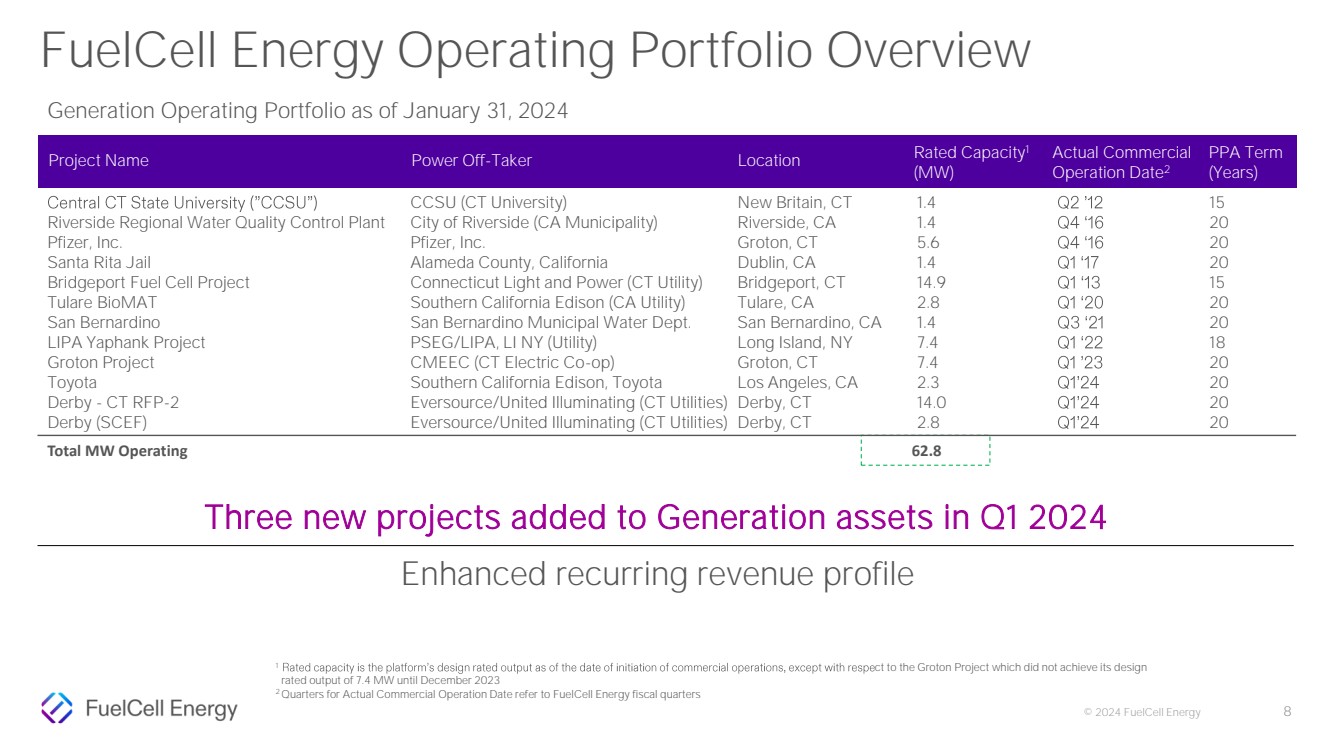This screenshot has height=749, width=1333.
Task: Click 'PSEG/LIPA, LI NY (Utility)' cell
Action: (504, 343)
